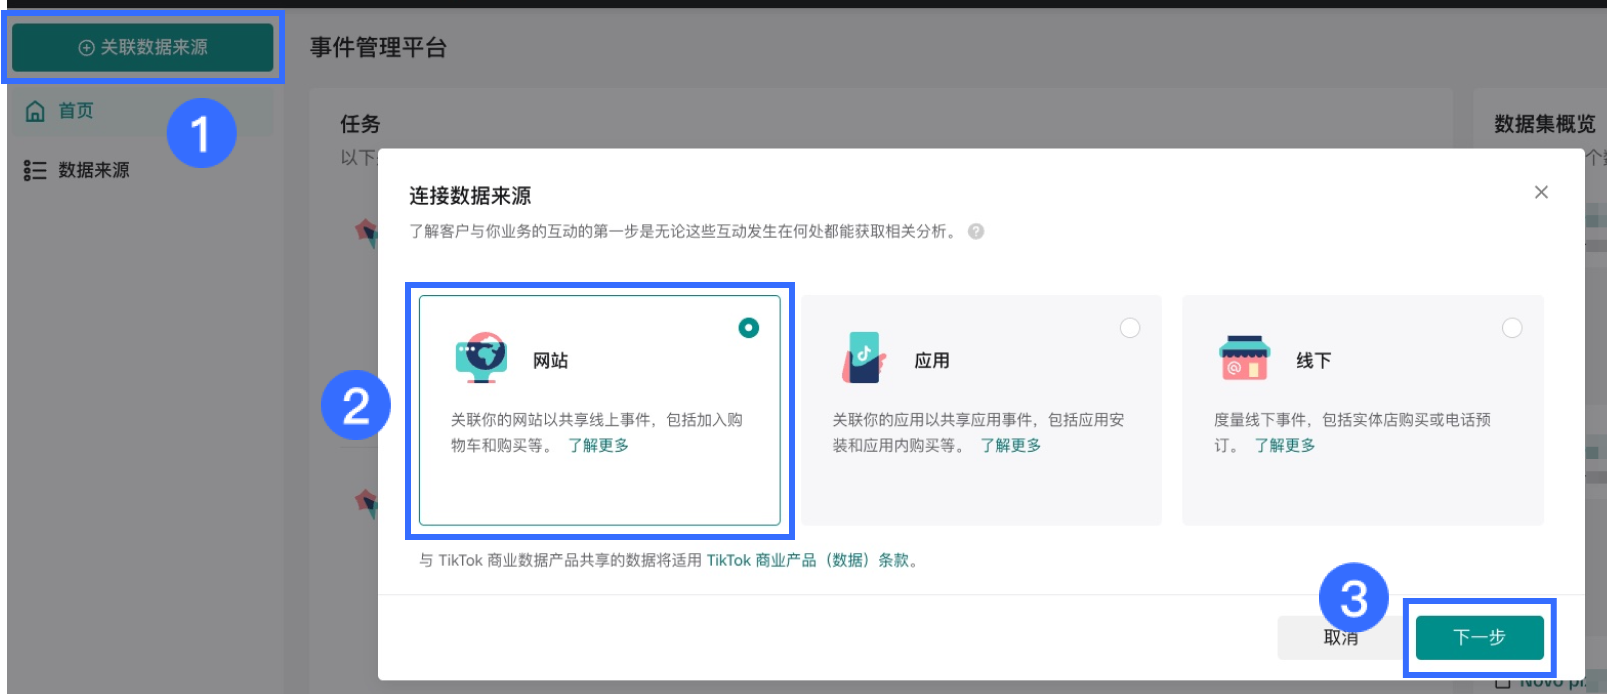The image size is (1607, 694).
Task: Click the 线下 card title
Action: [1314, 360]
